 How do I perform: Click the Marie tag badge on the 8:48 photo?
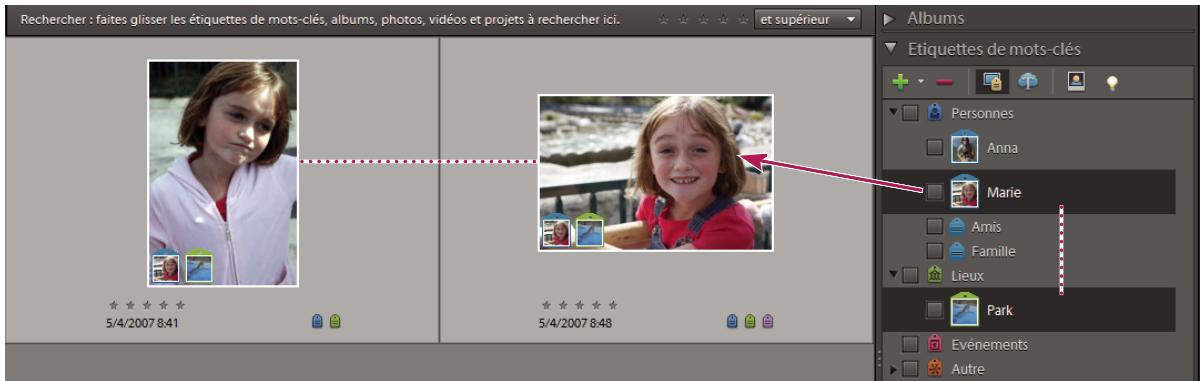click(556, 230)
